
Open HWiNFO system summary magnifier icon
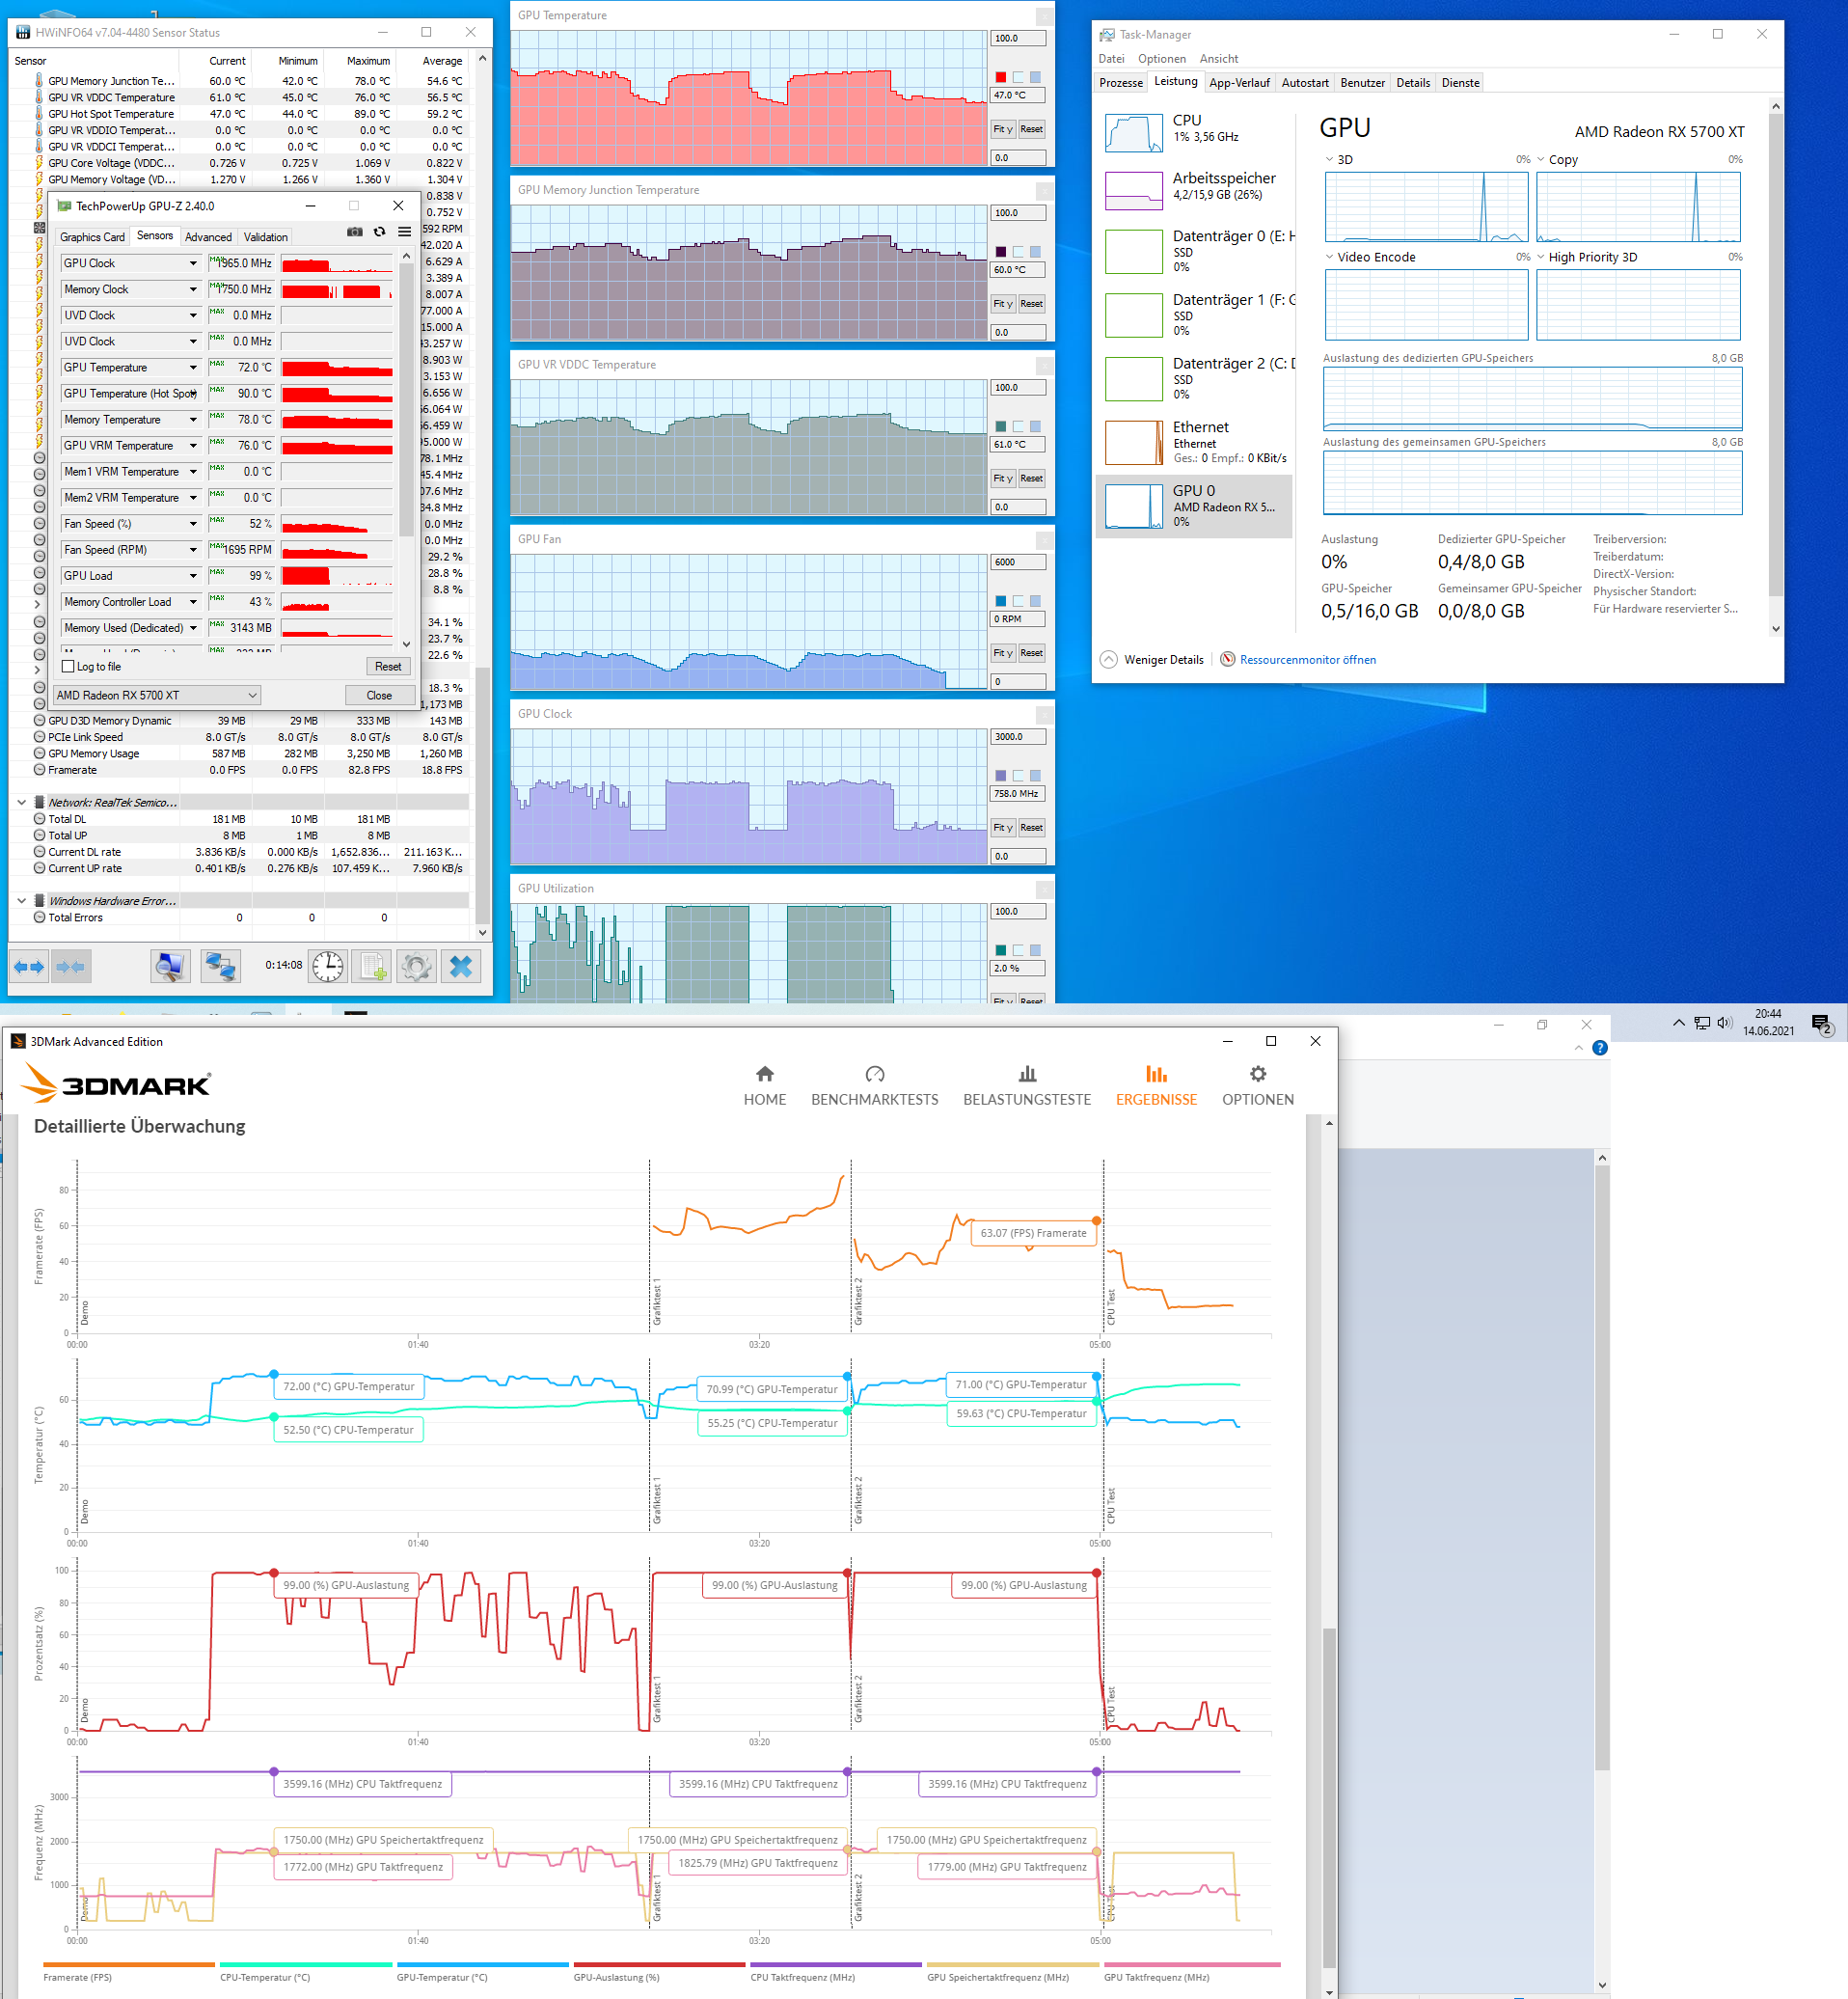170,966
